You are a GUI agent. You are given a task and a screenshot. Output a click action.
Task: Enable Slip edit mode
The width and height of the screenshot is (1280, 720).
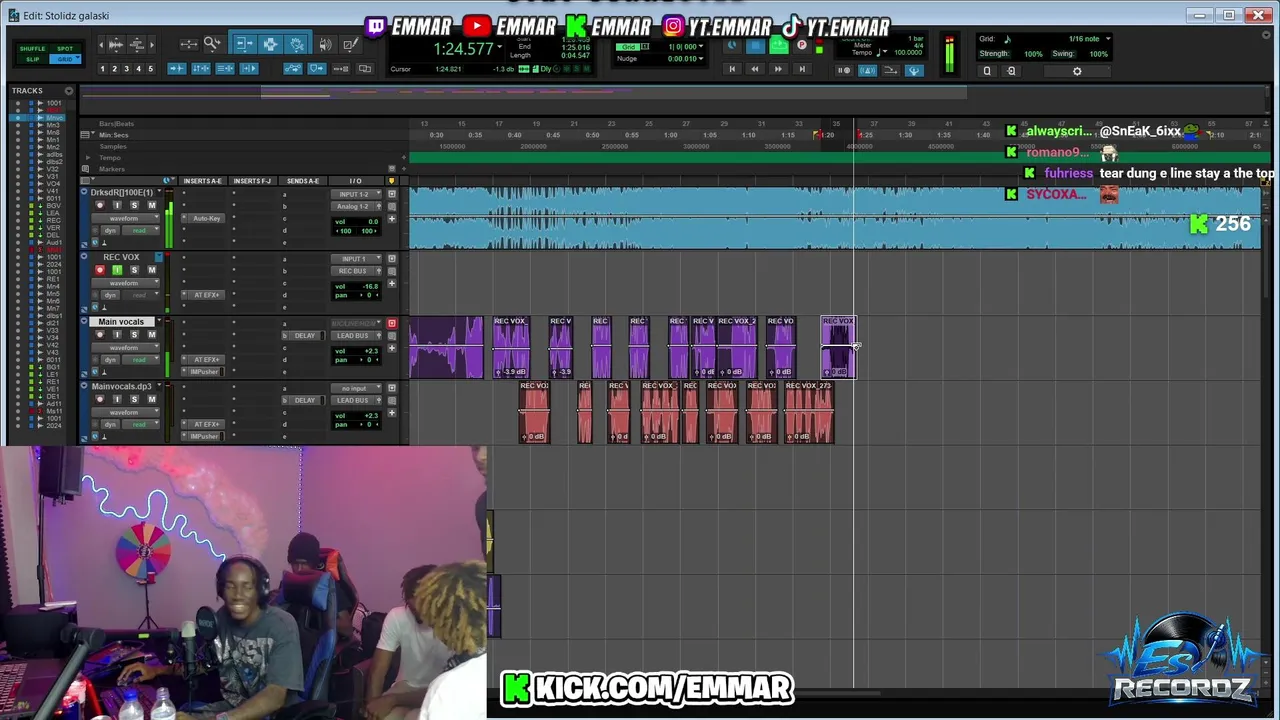32,59
